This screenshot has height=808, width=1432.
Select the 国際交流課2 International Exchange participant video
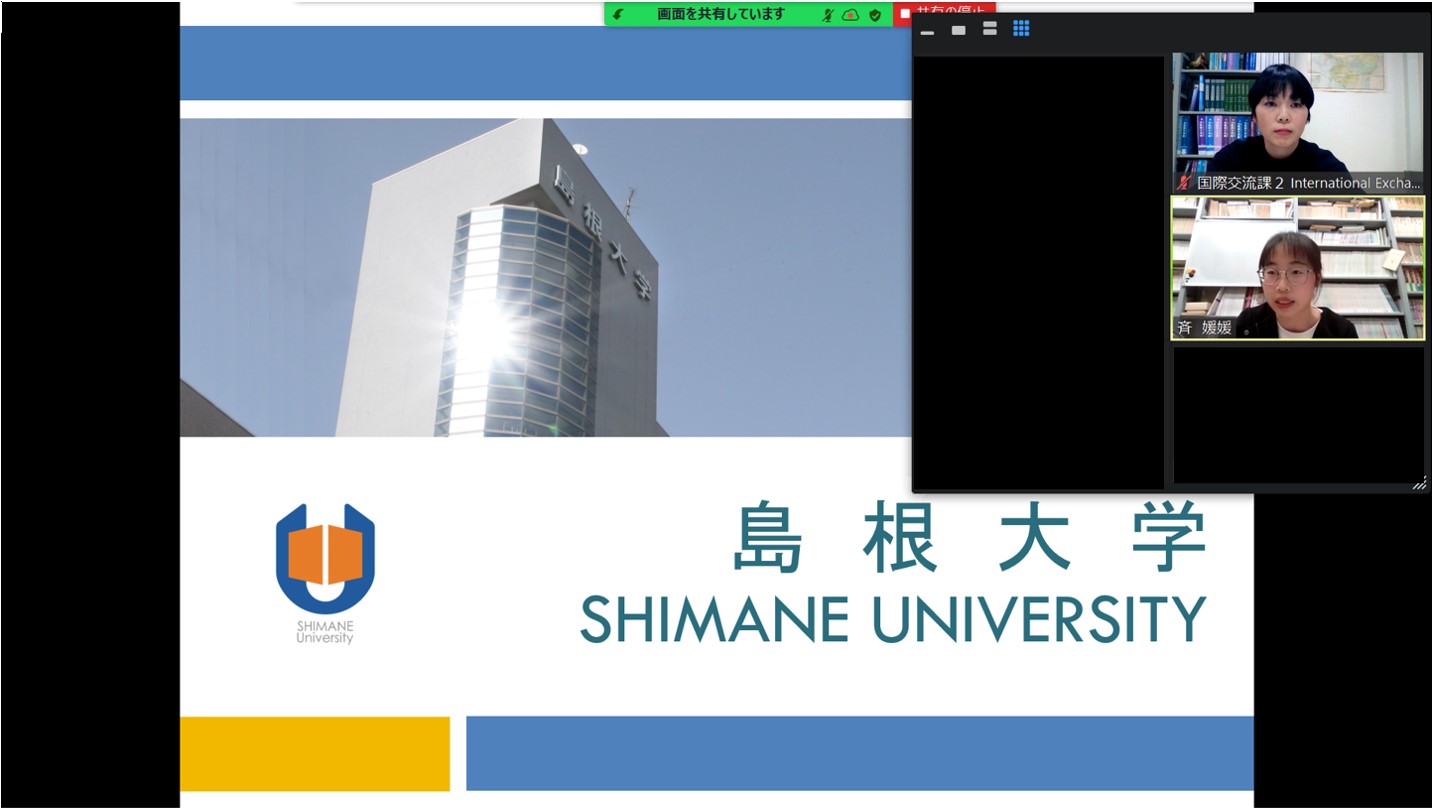pyautogui.click(x=1298, y=122)
